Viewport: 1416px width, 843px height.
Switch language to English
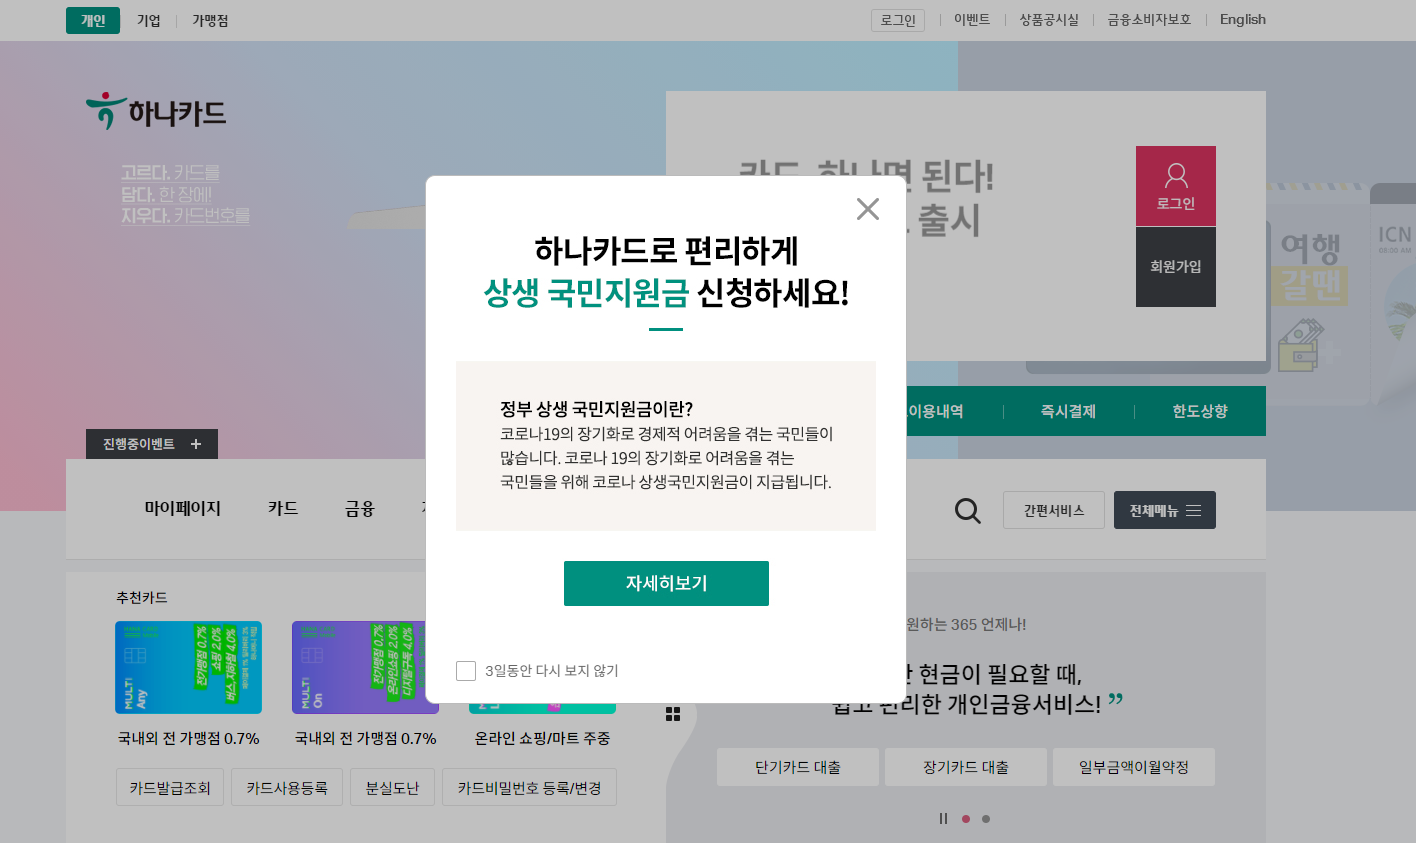pyautogui.click(x=1243, y=19)
